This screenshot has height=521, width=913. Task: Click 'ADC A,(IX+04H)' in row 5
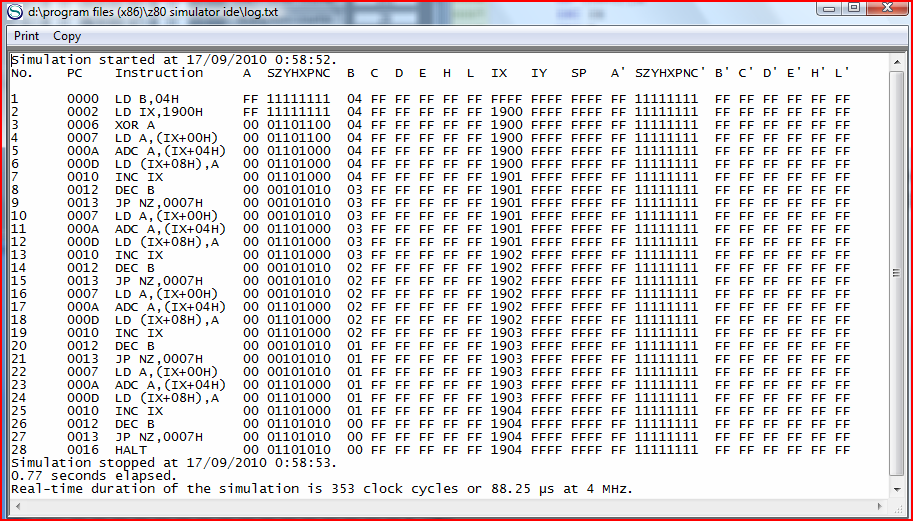[x=171, y=151]
